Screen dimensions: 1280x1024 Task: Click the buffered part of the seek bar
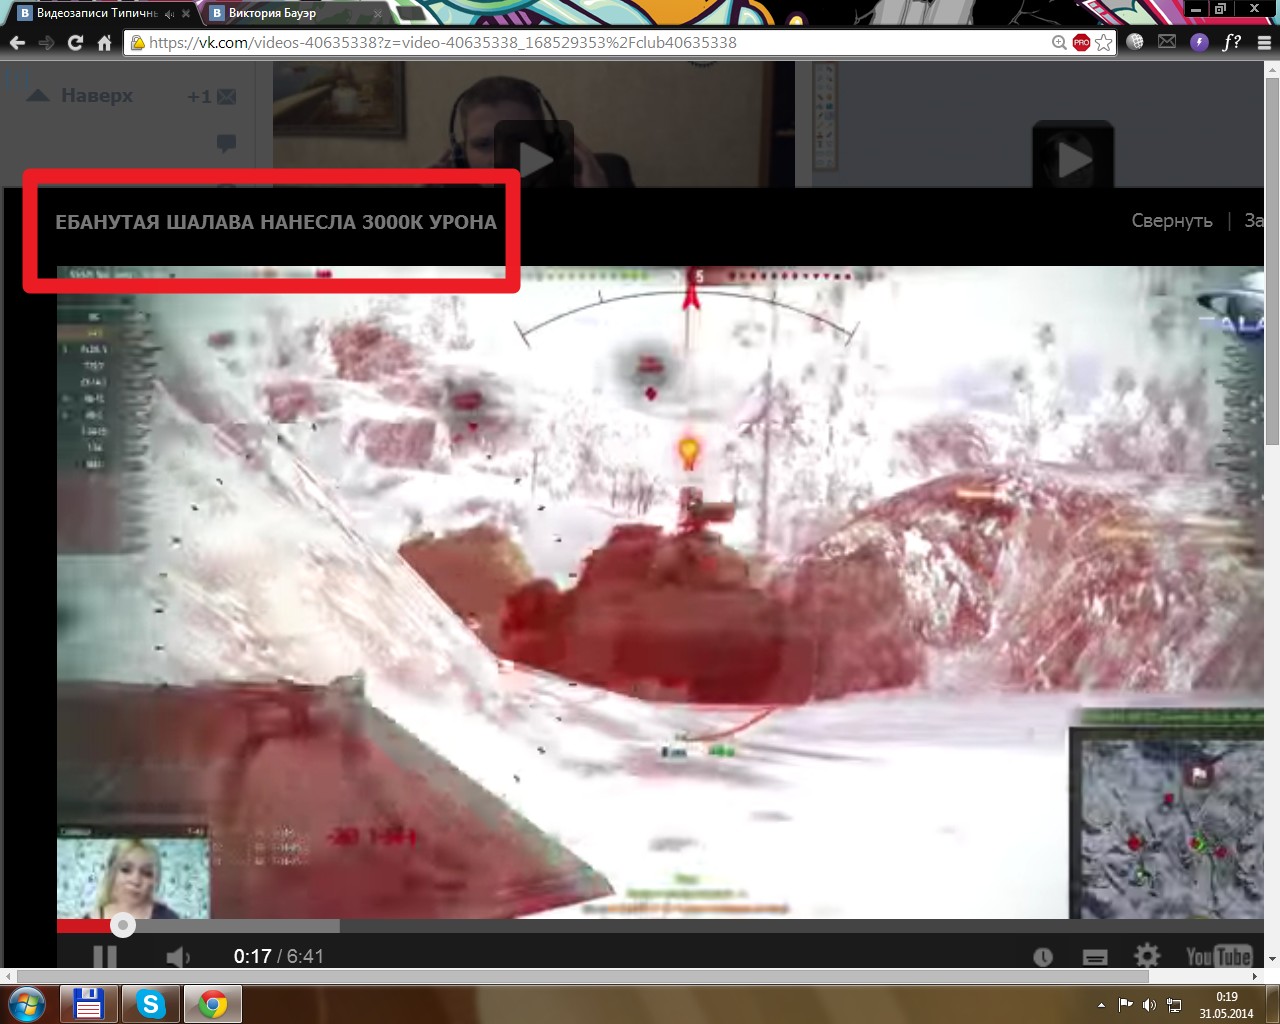coord(237,926)
